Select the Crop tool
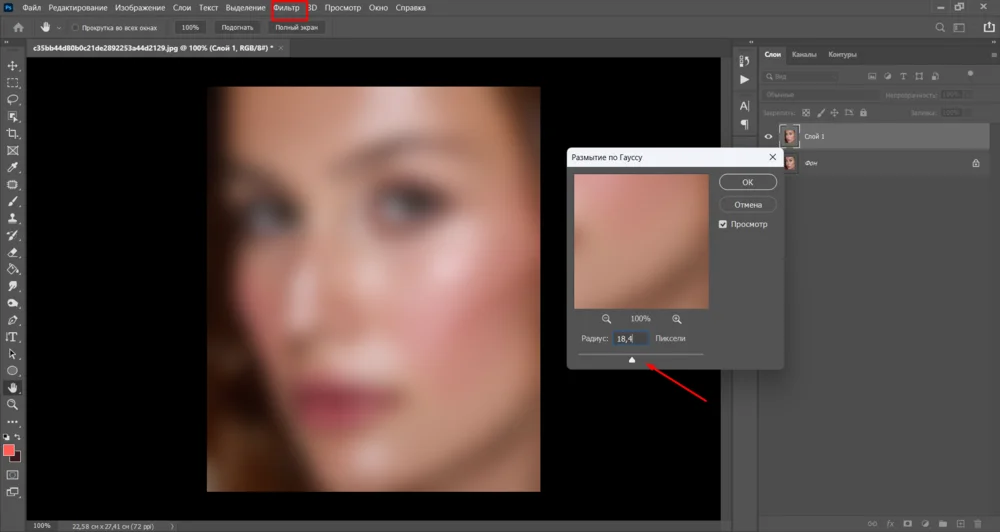This screenshot has height=532, width=1000. tap(13, 133)
